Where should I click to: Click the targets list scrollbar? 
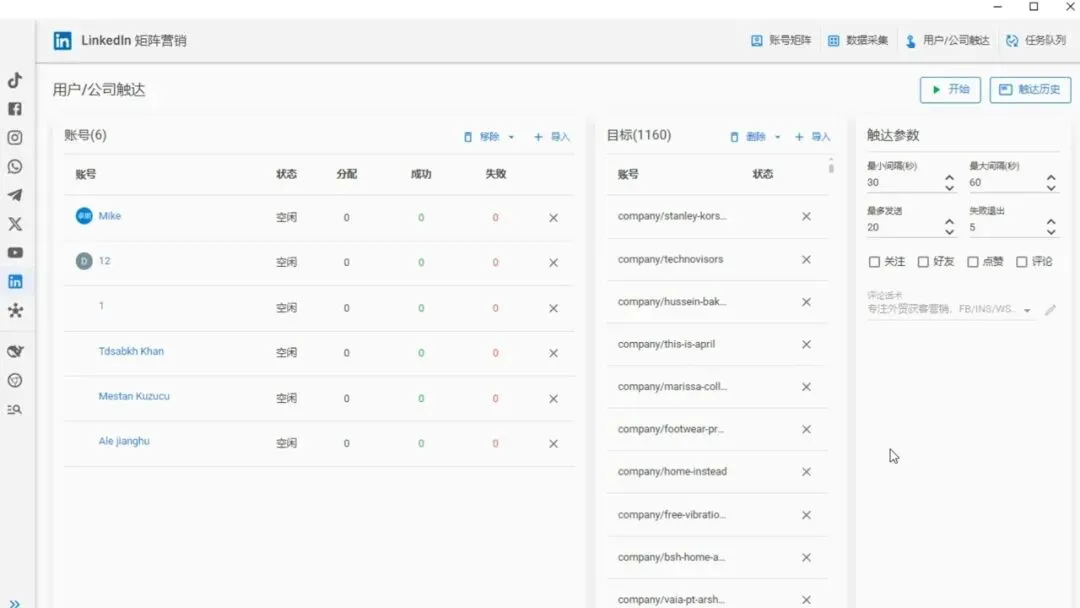tap(831, 166)
